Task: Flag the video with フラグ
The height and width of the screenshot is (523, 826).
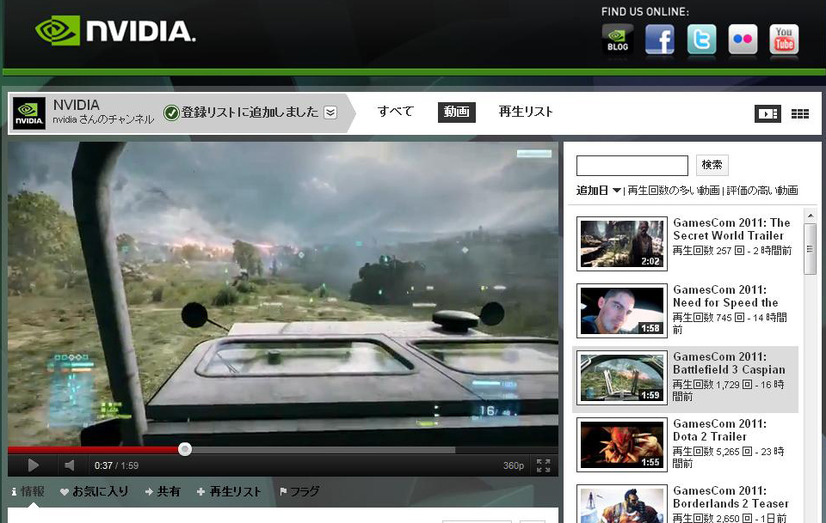Action: point(299,491)
